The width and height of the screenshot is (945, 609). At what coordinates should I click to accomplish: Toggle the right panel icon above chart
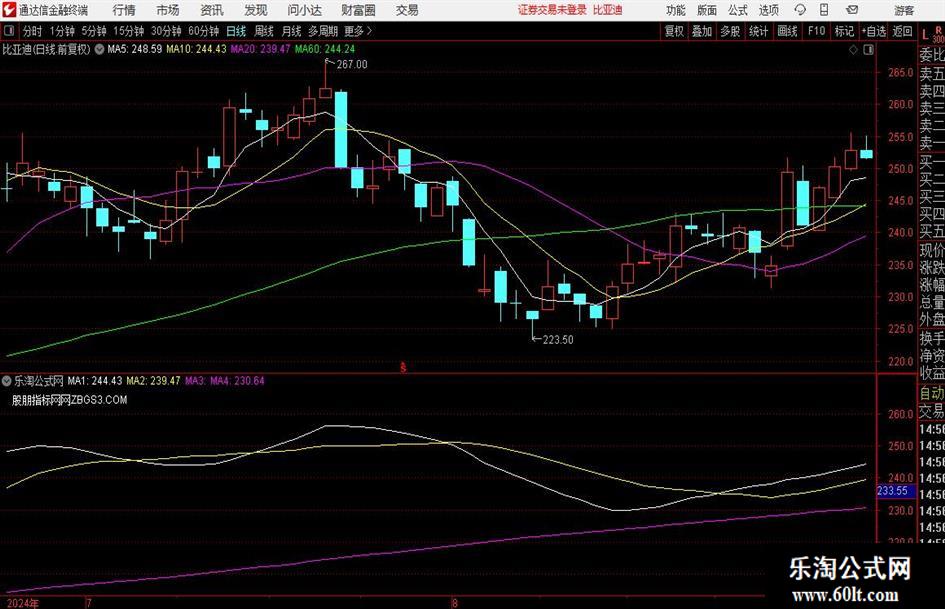click(x=868, y=50)
